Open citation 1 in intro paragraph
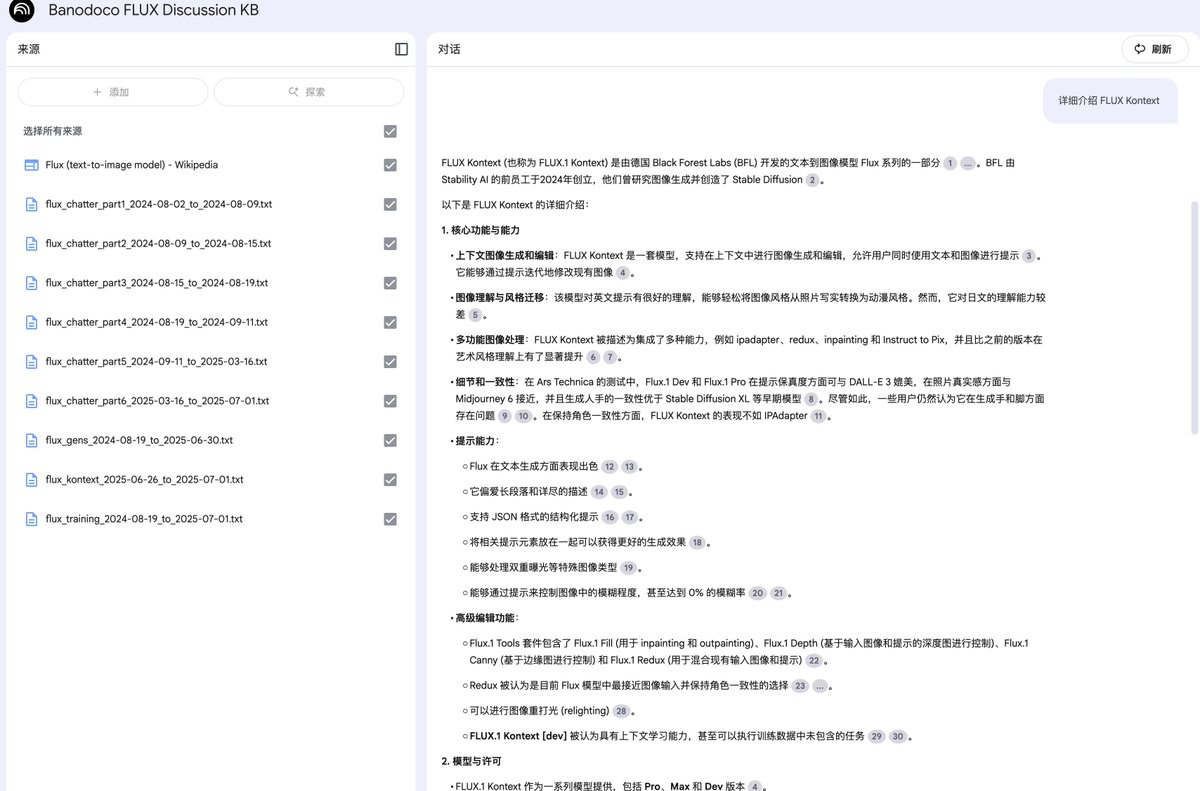The width and height of the screenshot is (1200, 791). (950, 163)
